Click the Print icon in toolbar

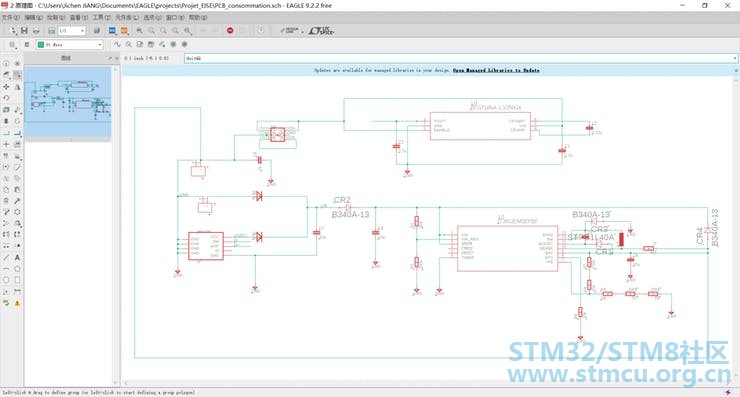click(x=36, y=31)
